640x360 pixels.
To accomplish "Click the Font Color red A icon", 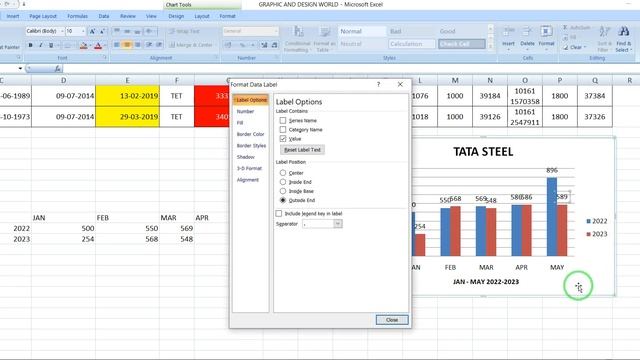I will coord(98,45).
